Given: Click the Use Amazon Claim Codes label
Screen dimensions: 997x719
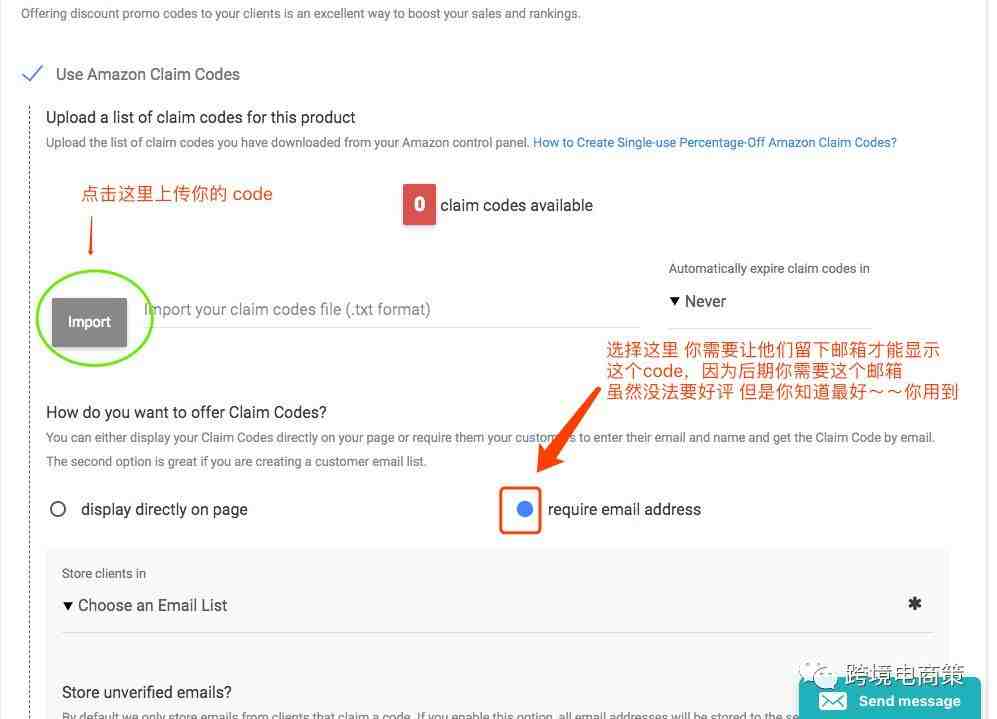Looking at the screenshot, I should coord(148,74).
